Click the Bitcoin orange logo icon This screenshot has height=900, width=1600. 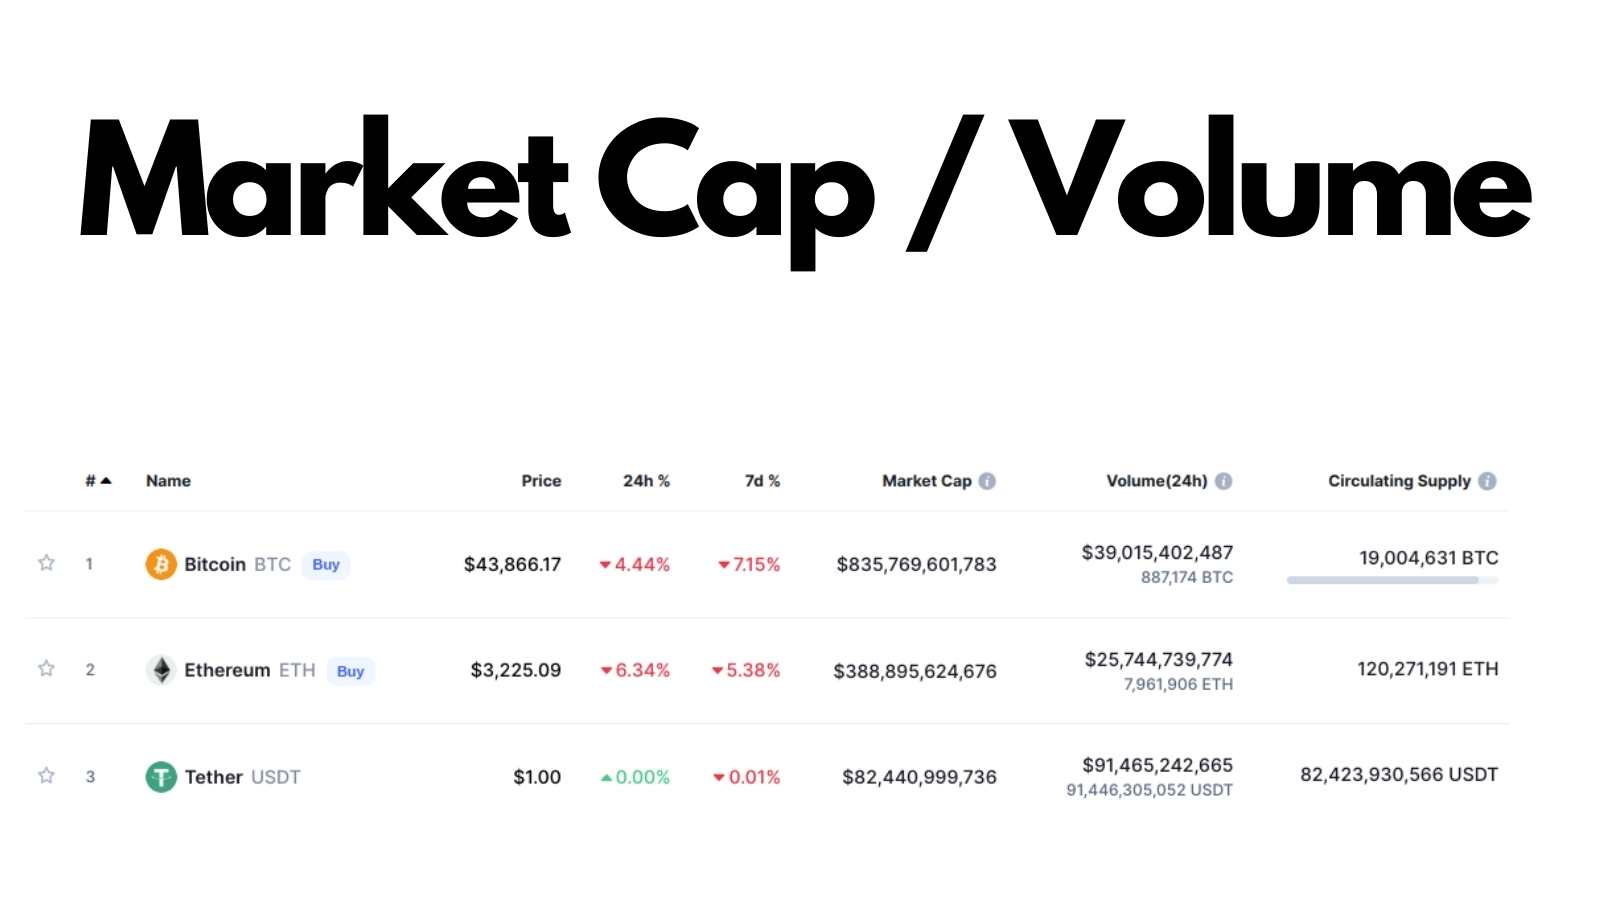161,564
